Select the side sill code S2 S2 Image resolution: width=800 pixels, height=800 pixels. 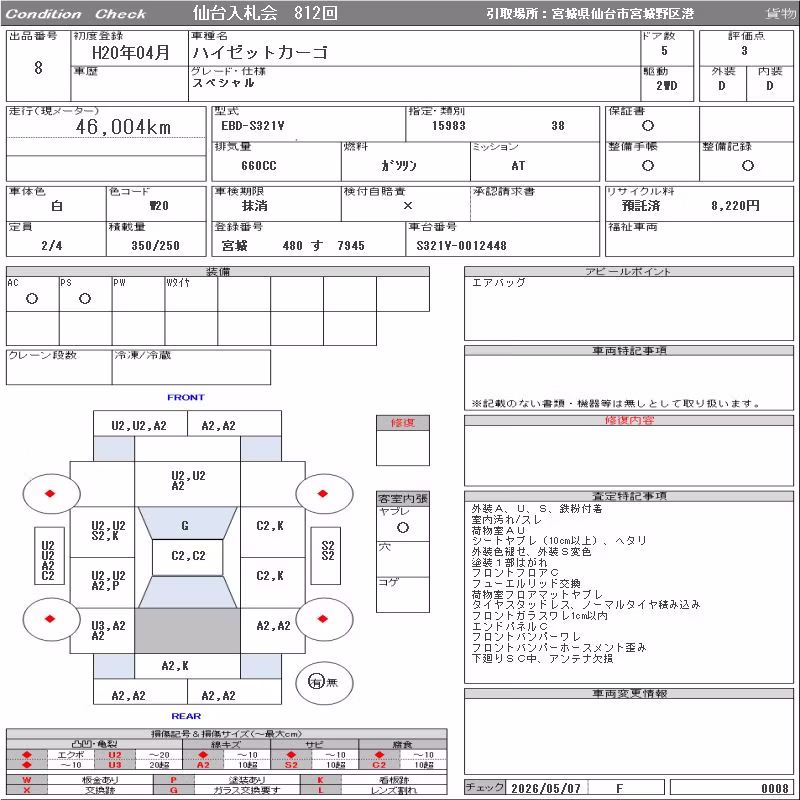coord(328,551)
